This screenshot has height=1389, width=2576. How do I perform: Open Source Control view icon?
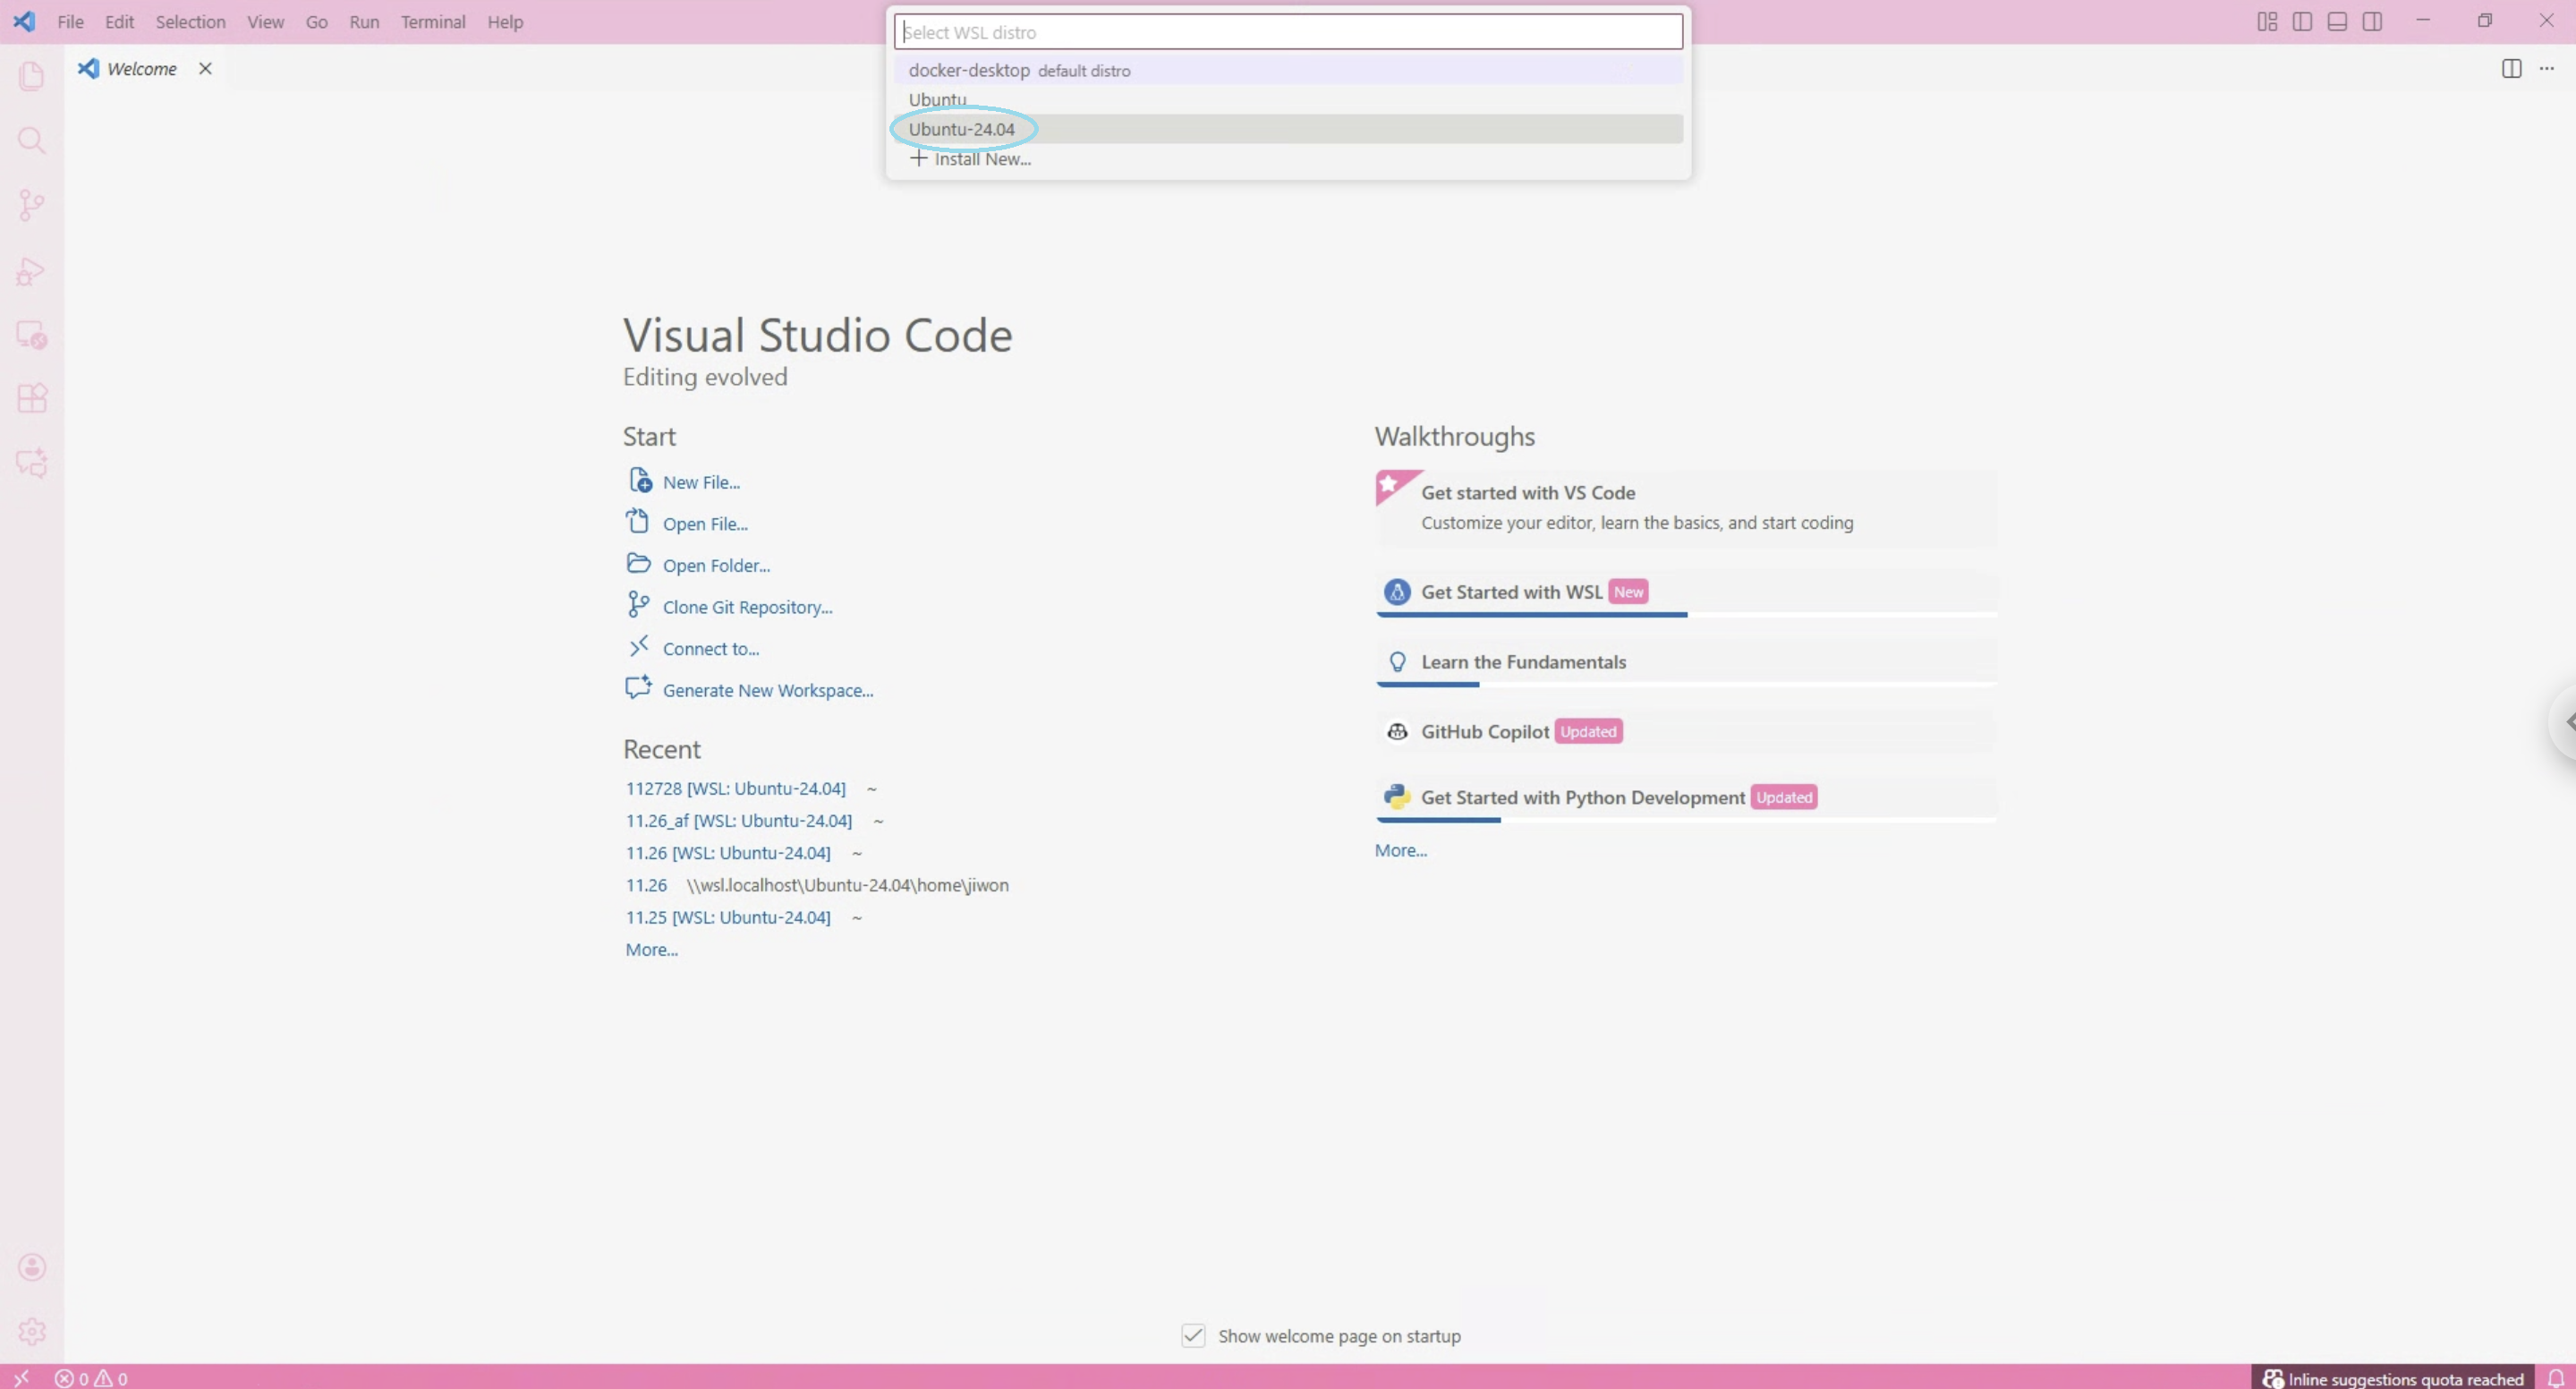[x=32, y=205]
